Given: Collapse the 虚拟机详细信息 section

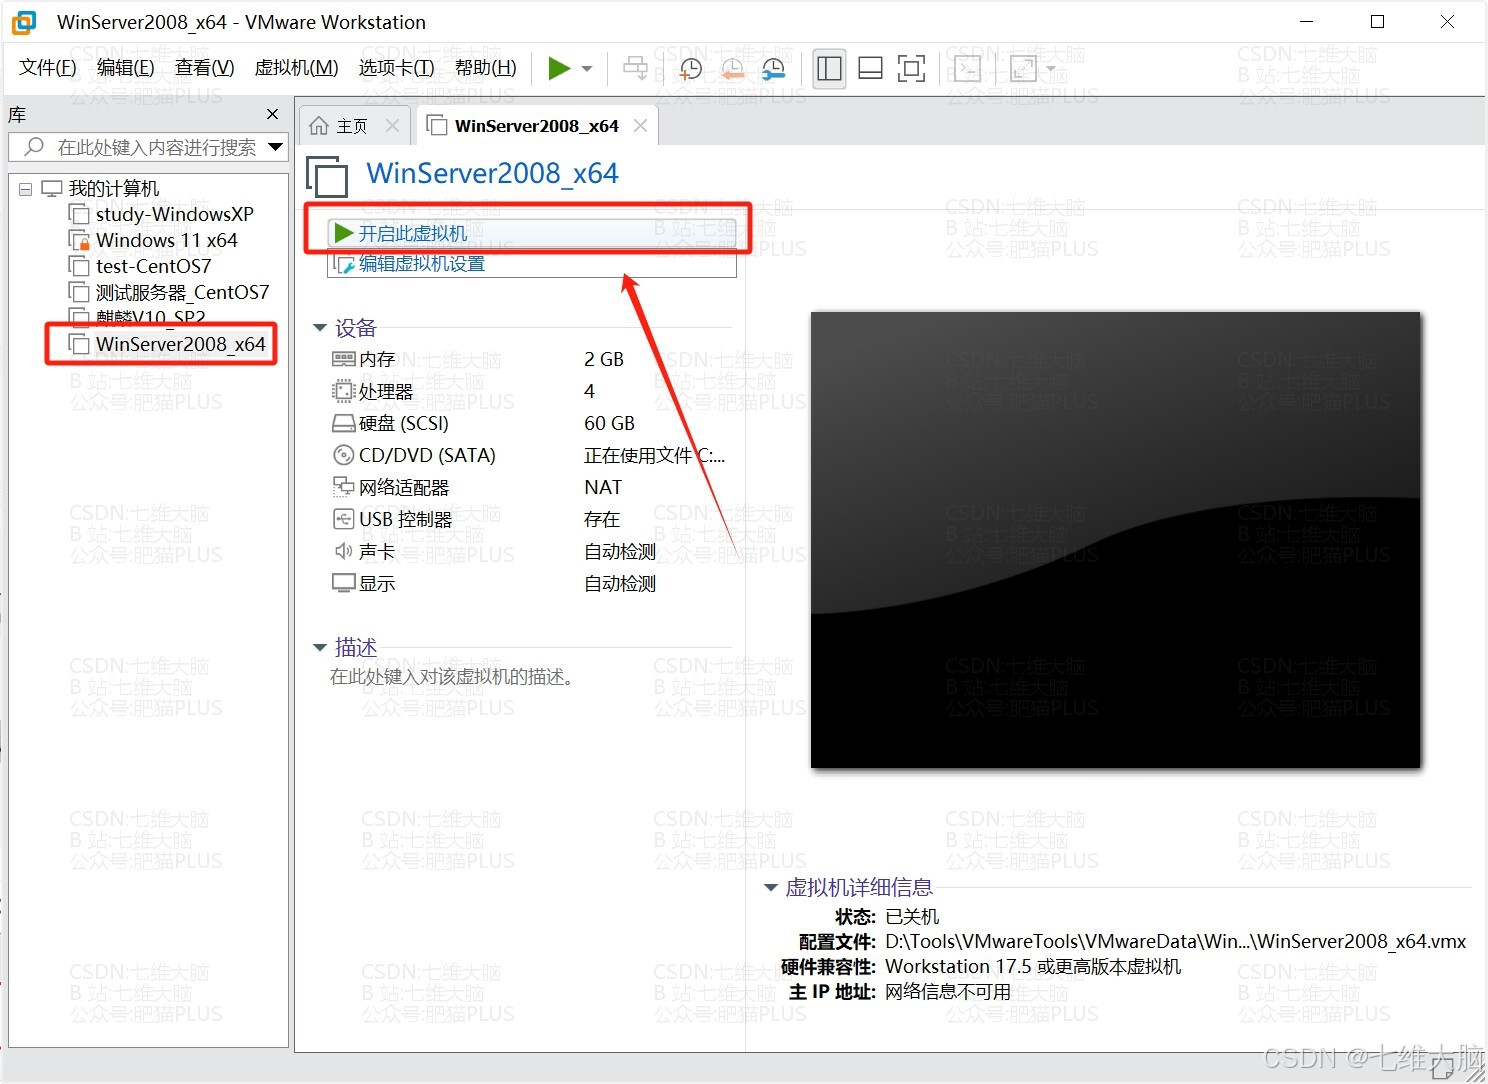Looking at the screenshot, I should coord(770,888).
